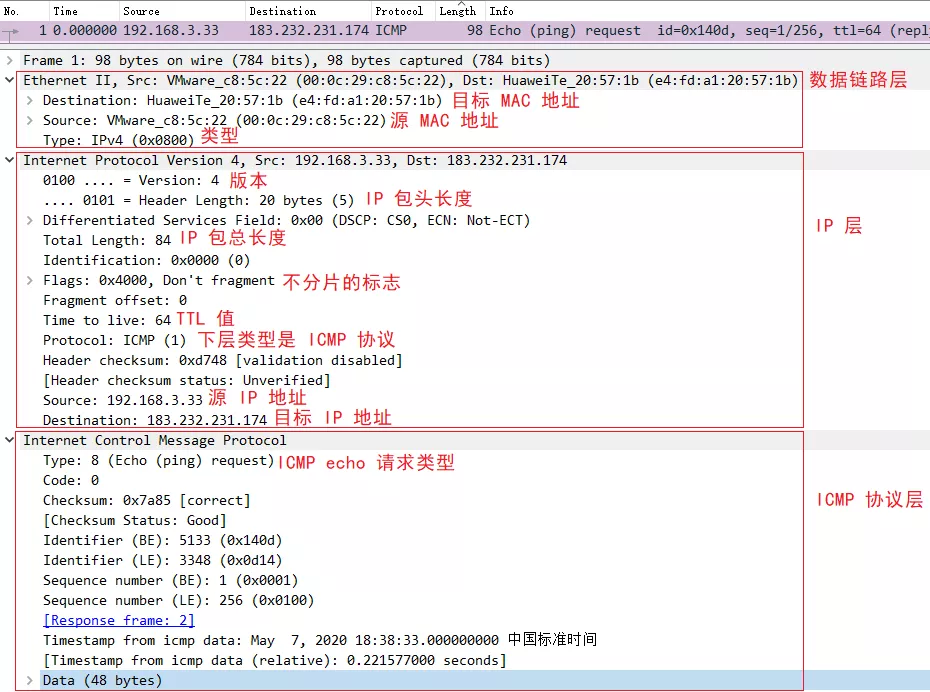Sort by Length column header
This screenshot has height=692, width=930.
click(460, 11)
